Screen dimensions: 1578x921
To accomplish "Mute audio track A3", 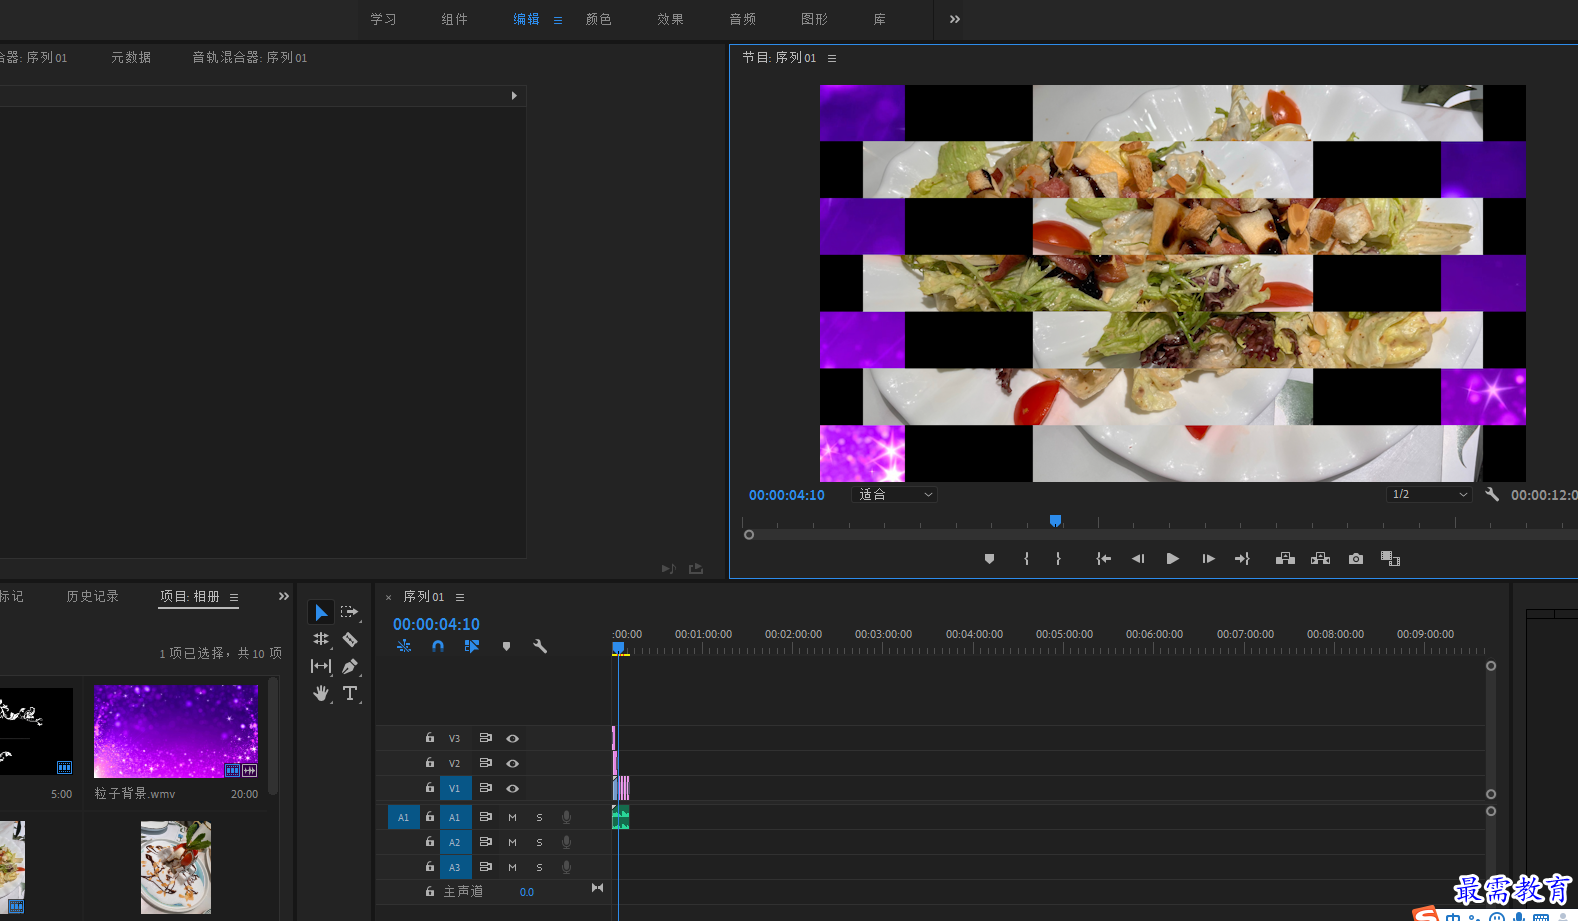I will (x=513, y=867).
